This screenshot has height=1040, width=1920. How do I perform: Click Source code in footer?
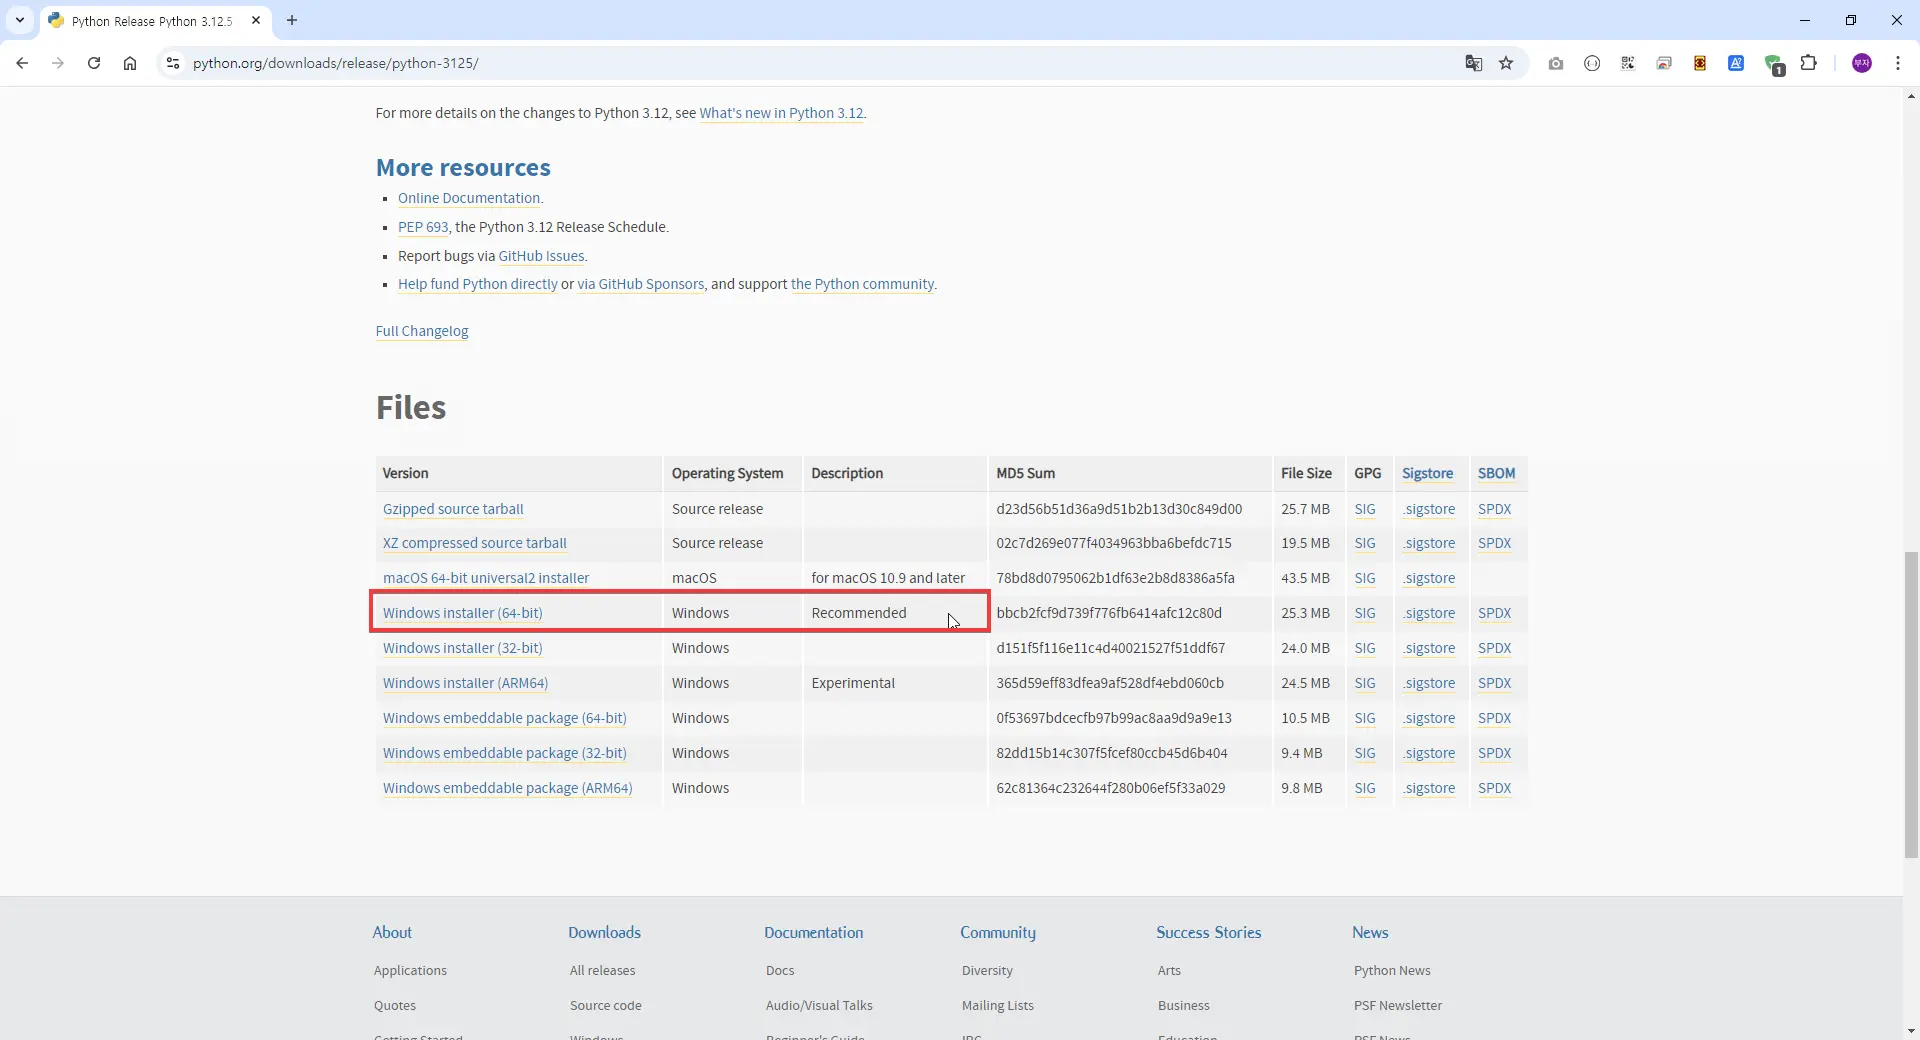coord(605,1005)
